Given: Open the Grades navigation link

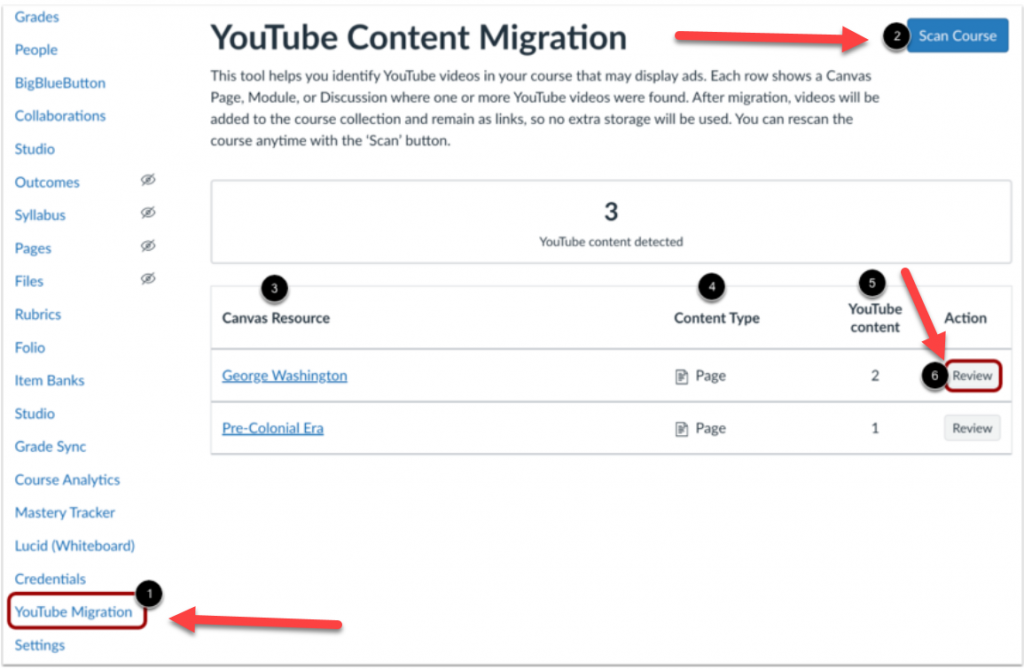Looking at the screenshot, I should point(37,17).
